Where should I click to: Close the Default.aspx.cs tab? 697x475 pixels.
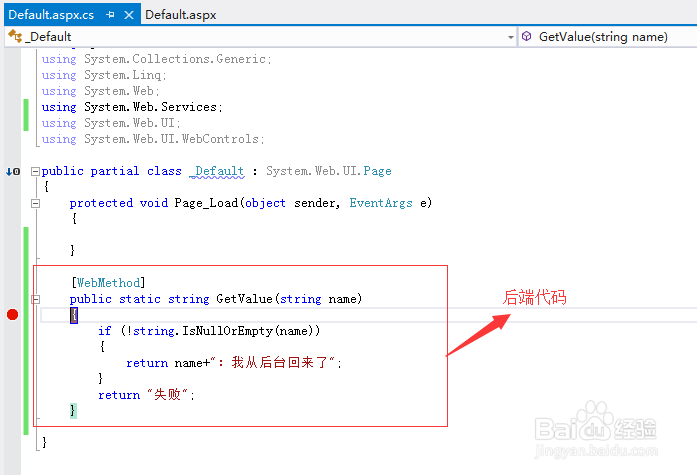pyautogui.click(x=129, y=15)
